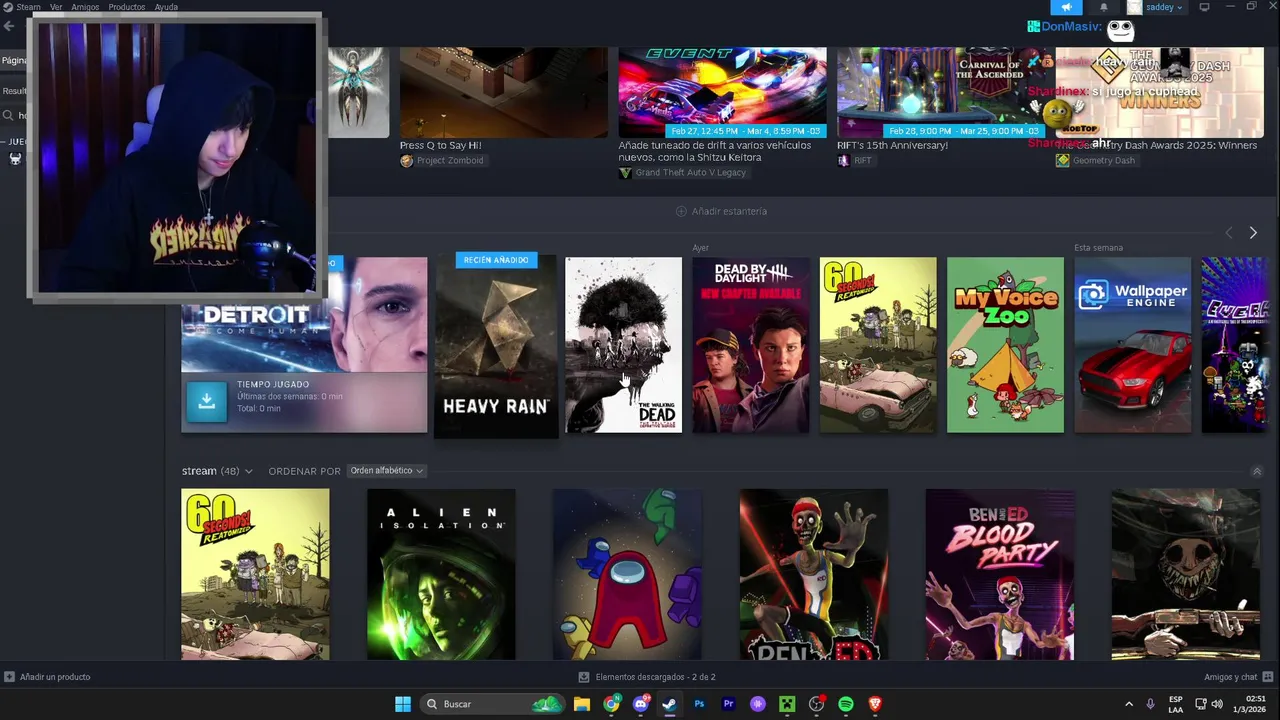Open RIFT's 15th Anniversary news
1280x720 pixels.
(x=892, y=145)
